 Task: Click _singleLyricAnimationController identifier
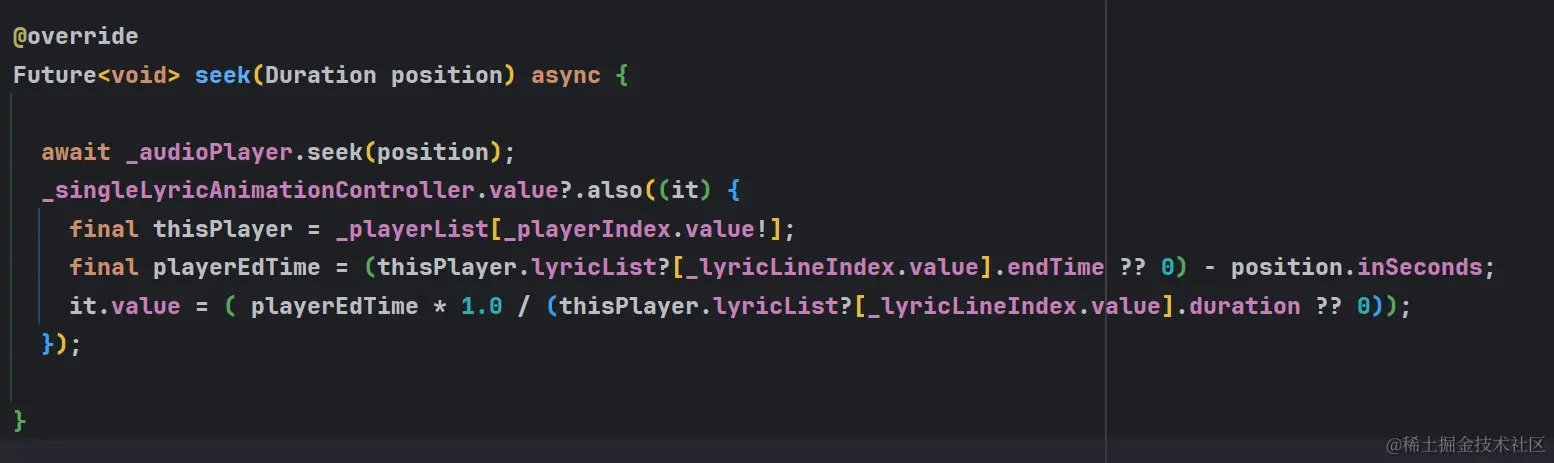coord(258,190)
